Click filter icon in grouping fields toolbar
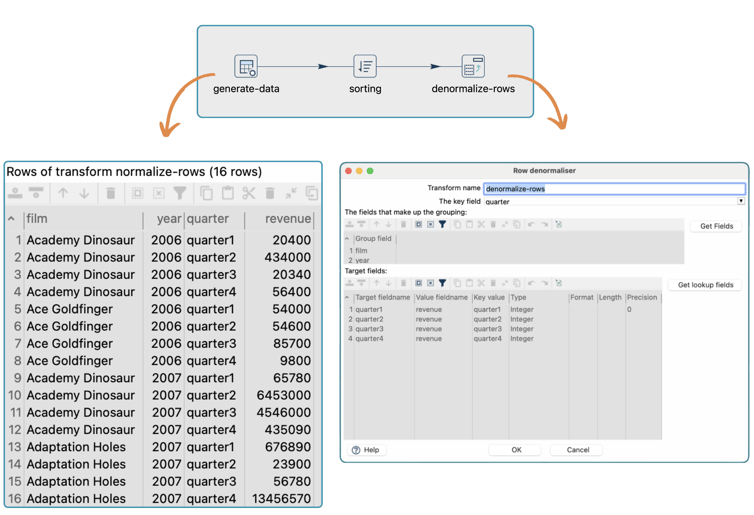754x515 pixels. point(443,225)
